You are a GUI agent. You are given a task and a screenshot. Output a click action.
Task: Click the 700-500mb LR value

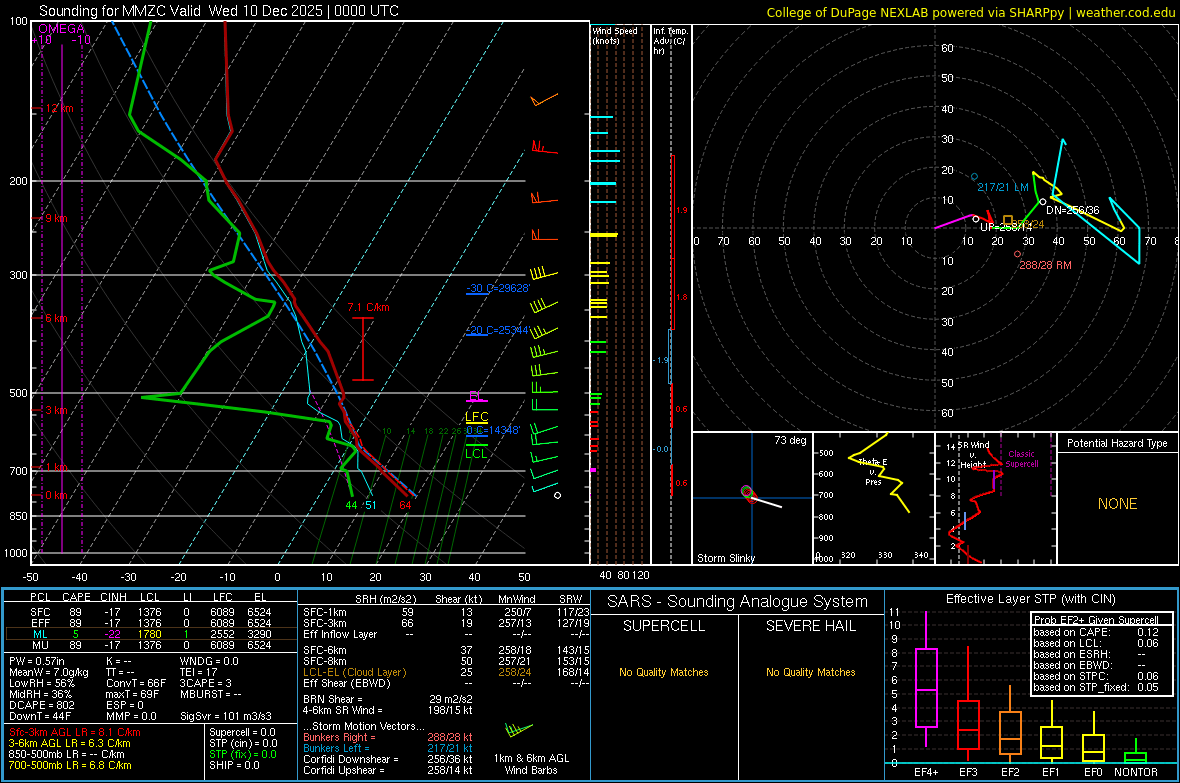pyautogui.click(x=70, y=765)
